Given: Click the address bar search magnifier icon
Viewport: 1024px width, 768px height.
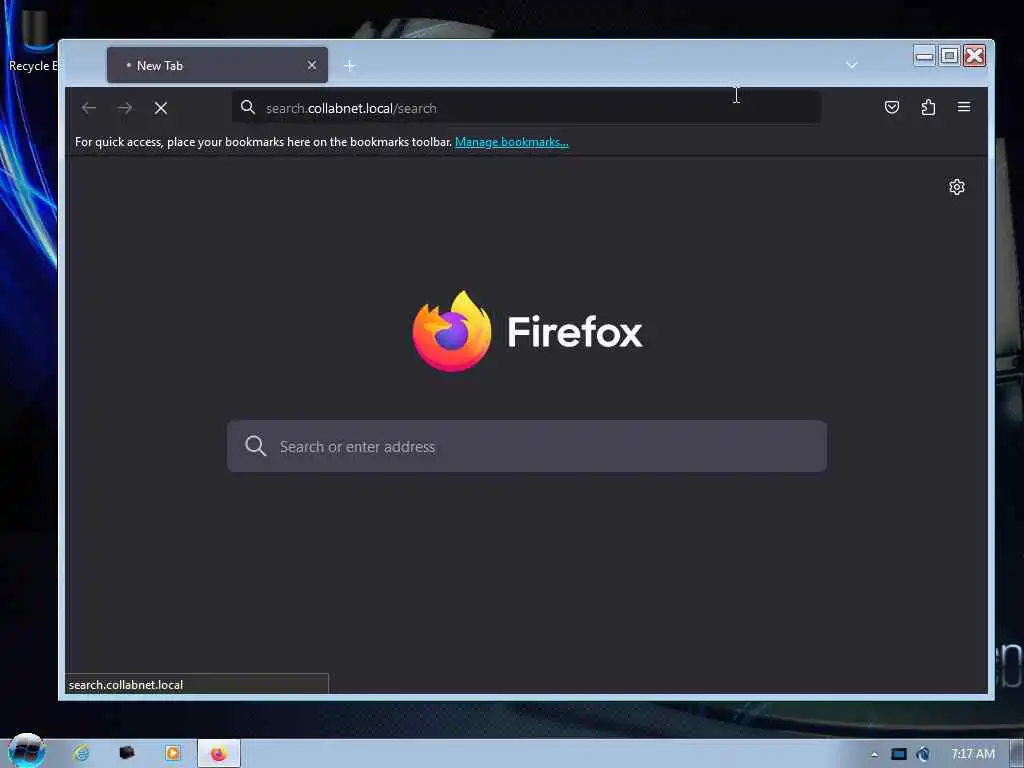Looking at the screenshot, I should 248,107.
